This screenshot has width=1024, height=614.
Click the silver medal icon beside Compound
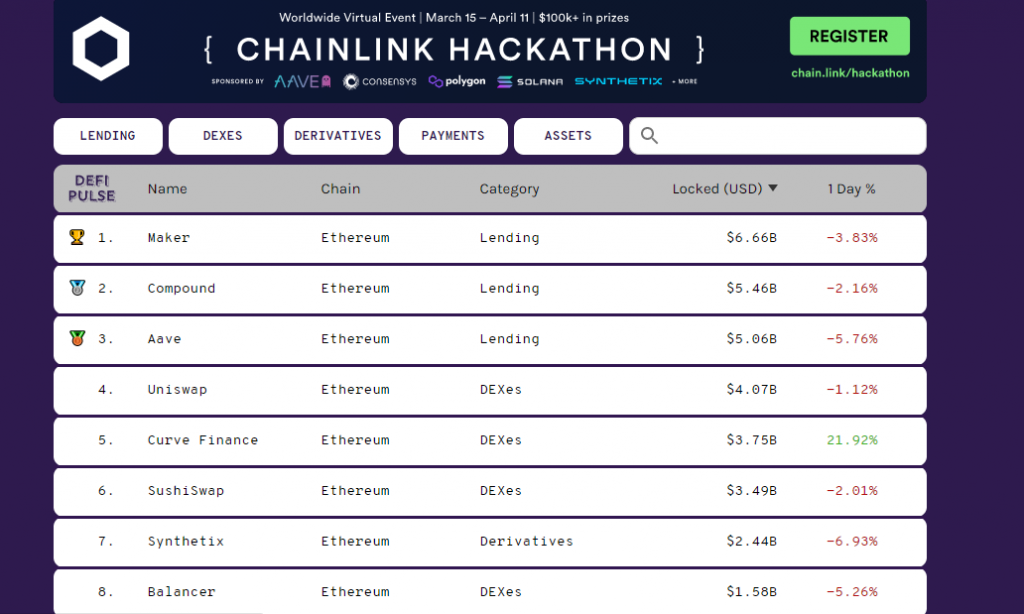[76, 288]
